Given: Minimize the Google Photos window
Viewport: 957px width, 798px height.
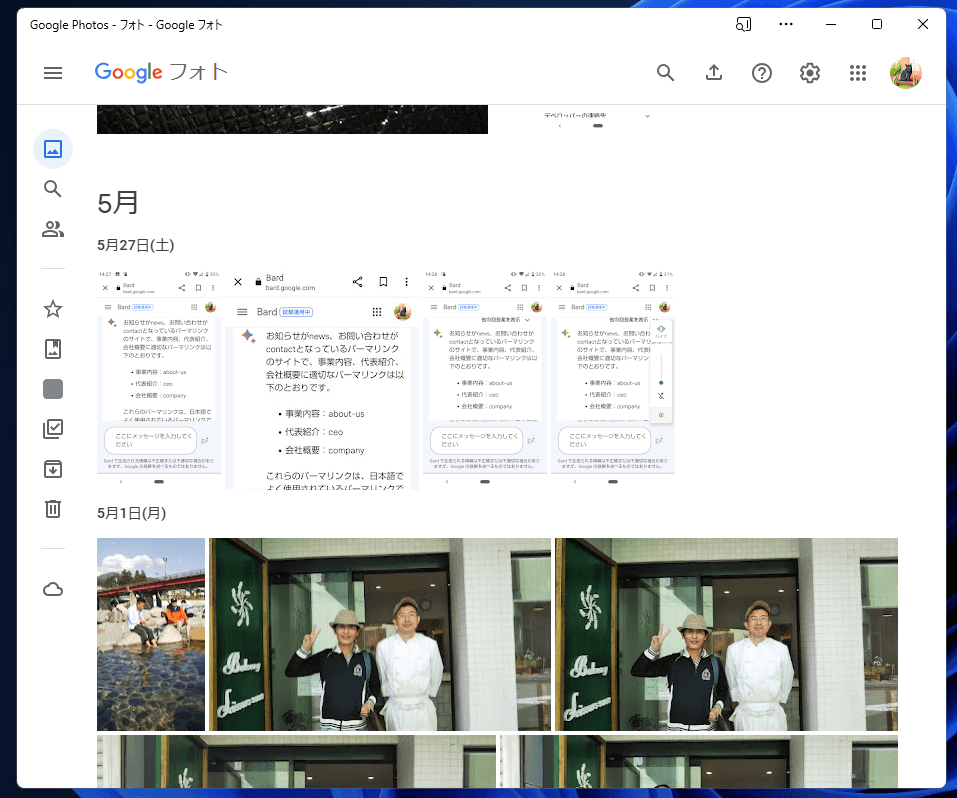Looking at the screenshot, I should coord(831,24).
